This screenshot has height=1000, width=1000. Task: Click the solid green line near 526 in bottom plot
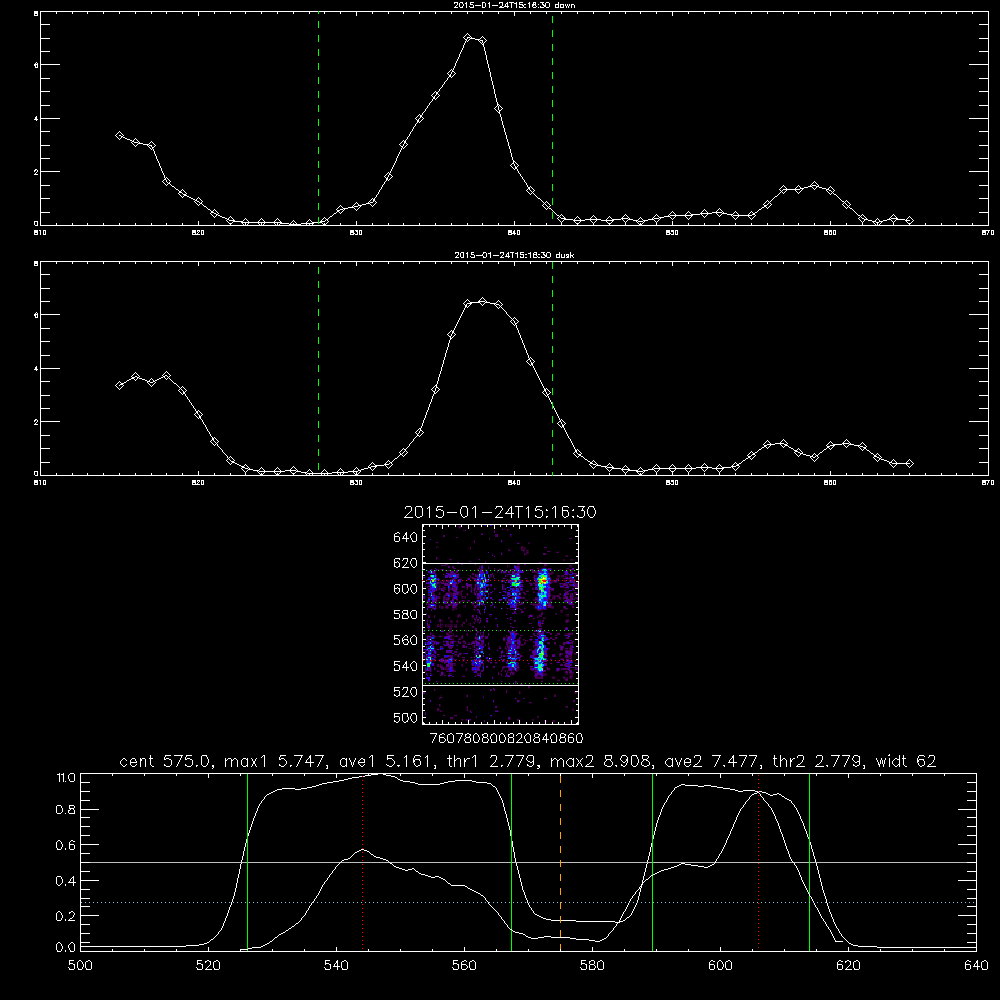(x=247, y=862)
